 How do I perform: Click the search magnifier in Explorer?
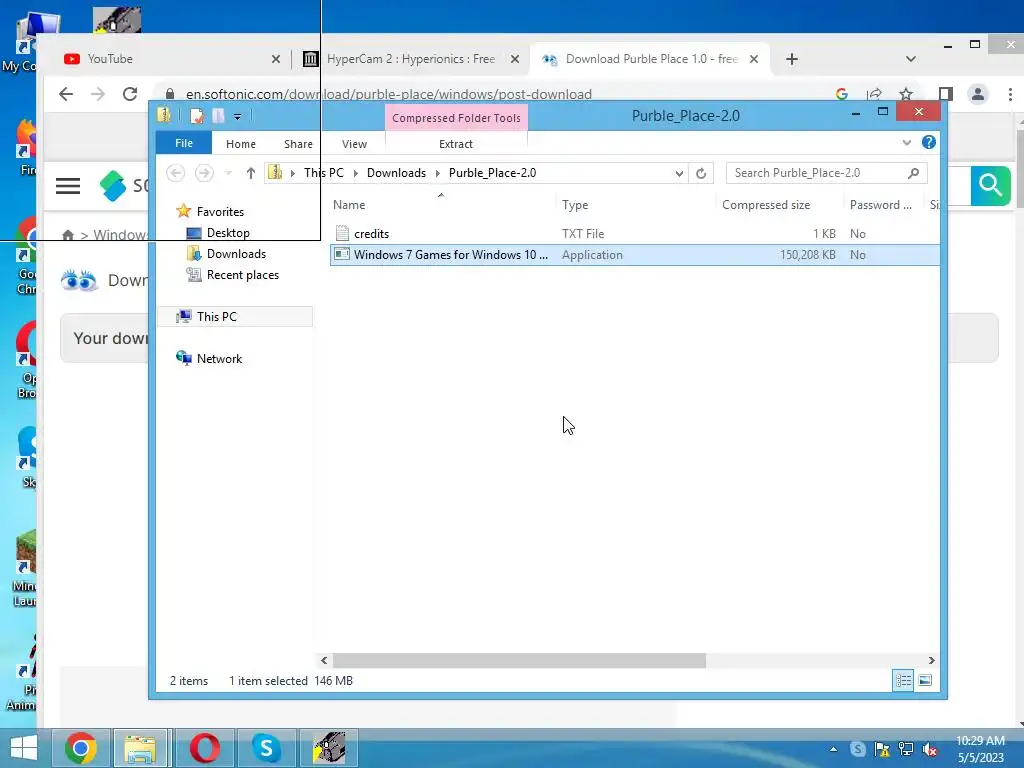pyautogui.click(x=914, y=173)
